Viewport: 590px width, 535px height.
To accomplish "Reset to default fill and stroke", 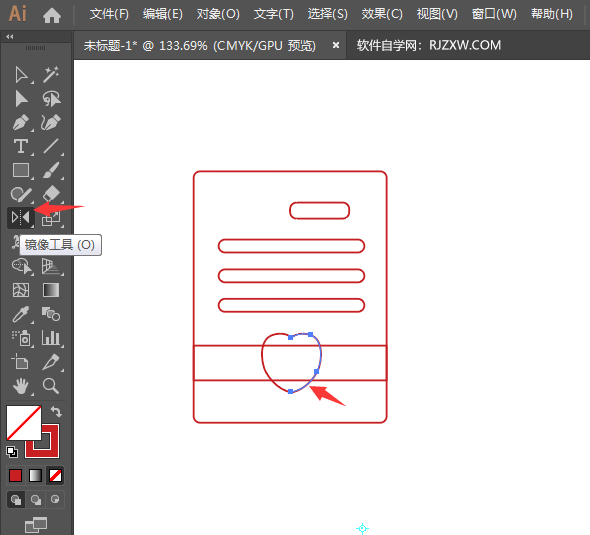I will point(12,452).
